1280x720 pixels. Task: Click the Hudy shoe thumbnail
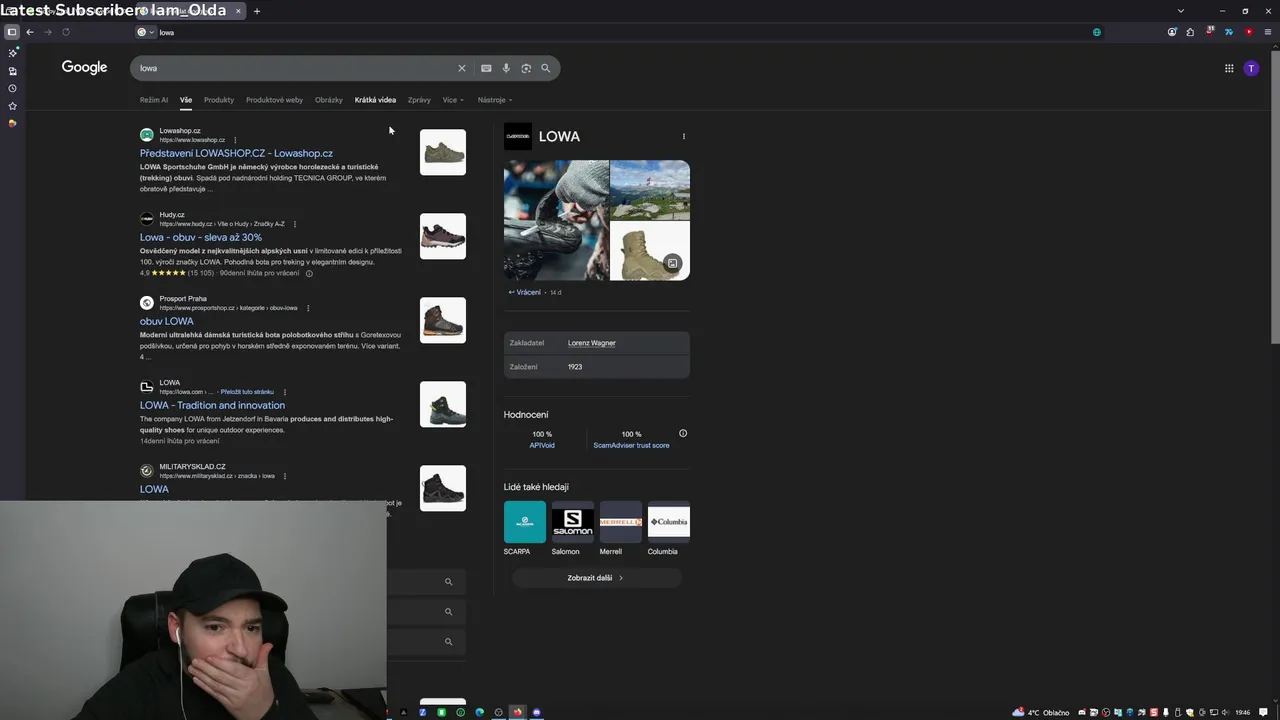click(443, 236)
